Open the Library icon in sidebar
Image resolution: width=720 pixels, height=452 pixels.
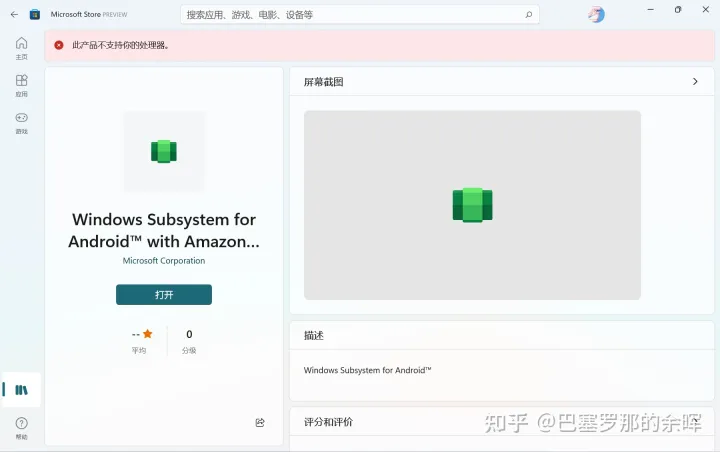coord(21,390)
